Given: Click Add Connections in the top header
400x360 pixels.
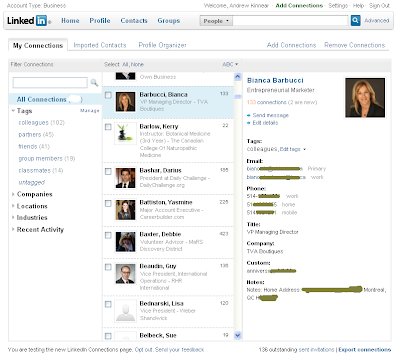Looking at the screenshot, I should pyautogui.click(x=299, y=6).
